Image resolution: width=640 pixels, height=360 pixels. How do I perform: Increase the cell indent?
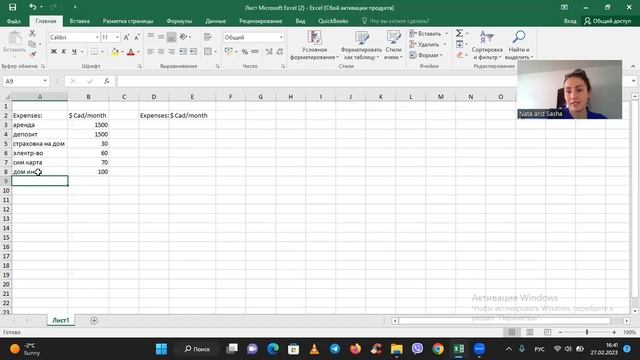(x=193, y=51)
